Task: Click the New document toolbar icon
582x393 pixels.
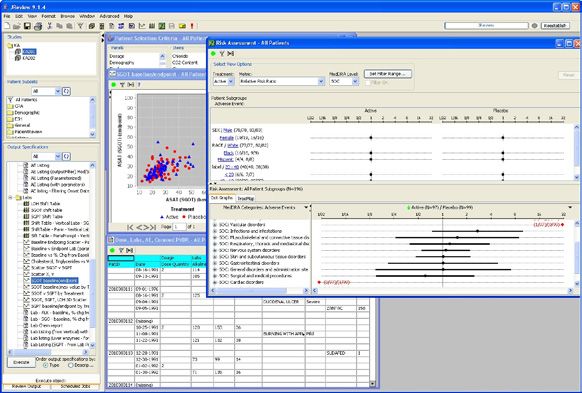Action: [x=7, y=26]
